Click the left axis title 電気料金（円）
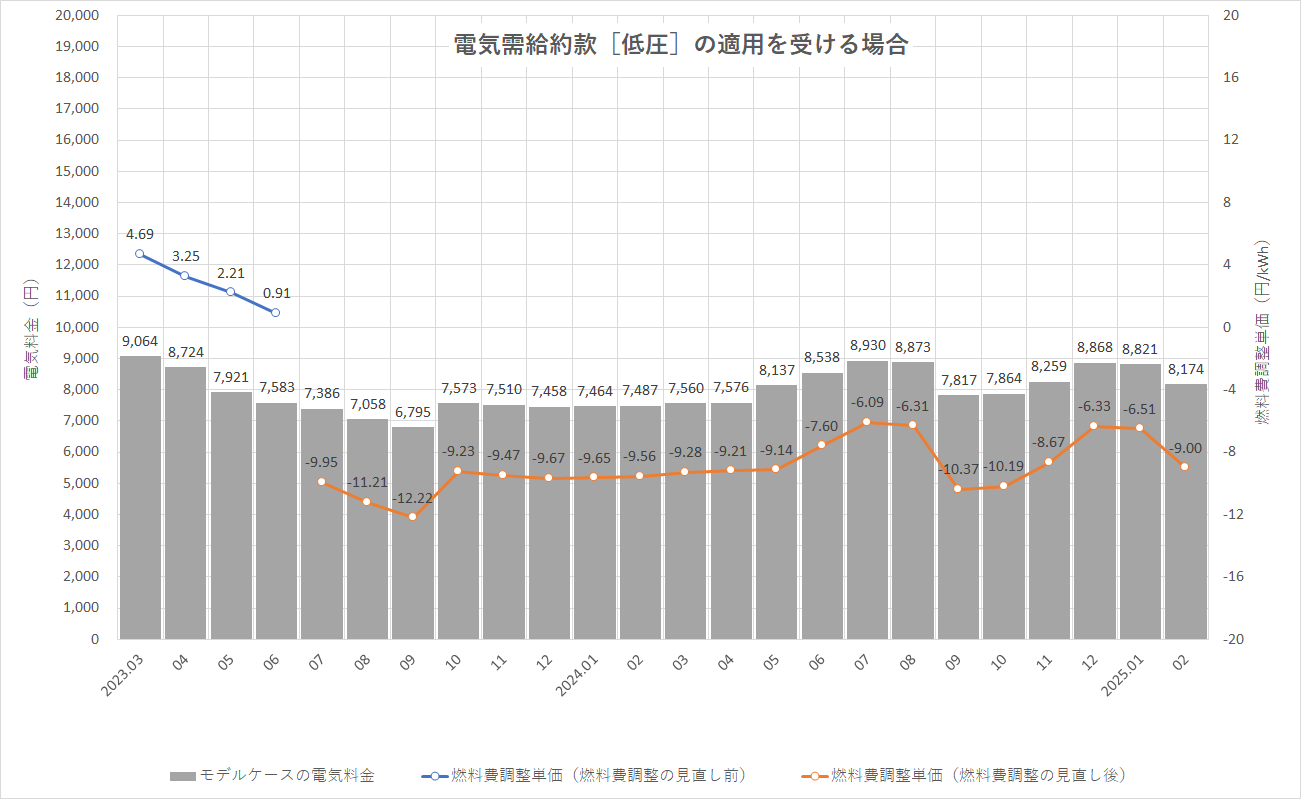 coord(31,329)
